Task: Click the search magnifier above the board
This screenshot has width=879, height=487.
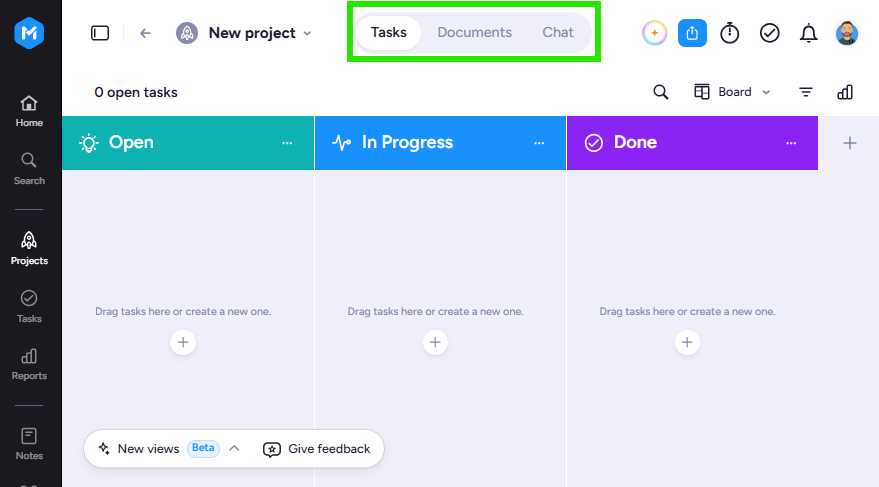Action: [x=660, y=92]
